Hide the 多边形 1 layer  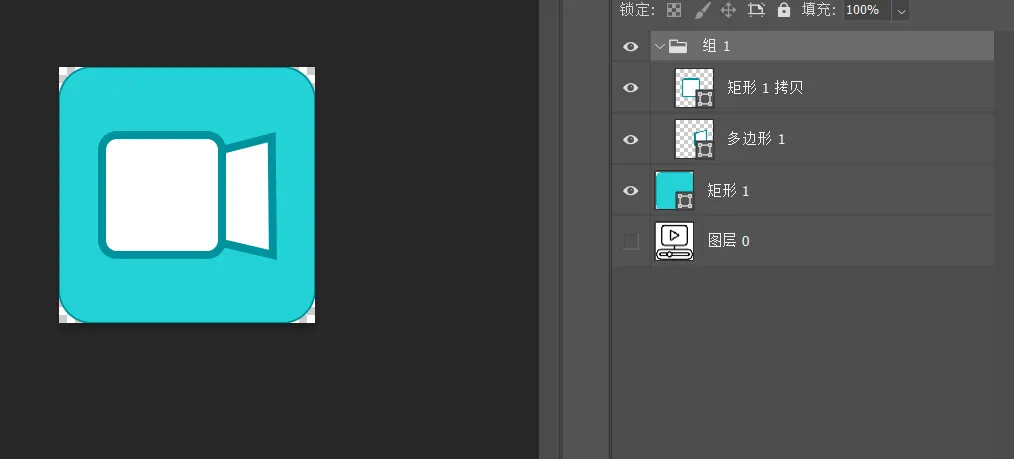pyautogui.click(x=631, y=140)
